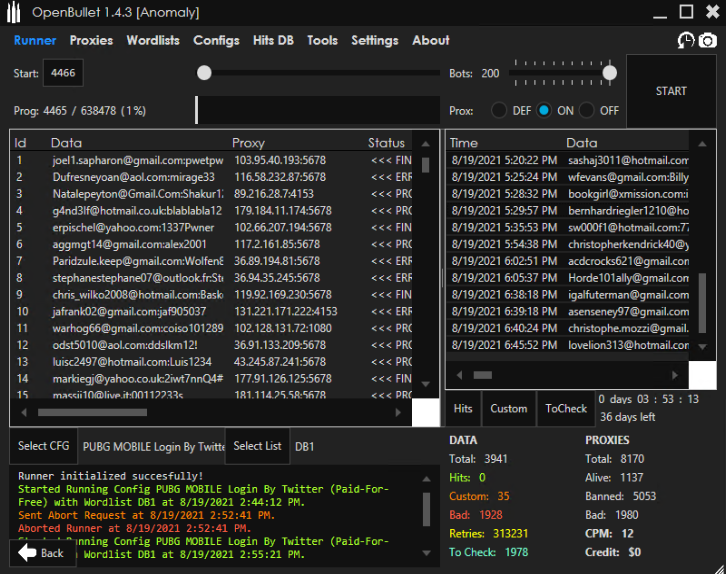Viewport: 726px width, 574px height.
Task: Sort bot list by Status column header
Action: 386,143
